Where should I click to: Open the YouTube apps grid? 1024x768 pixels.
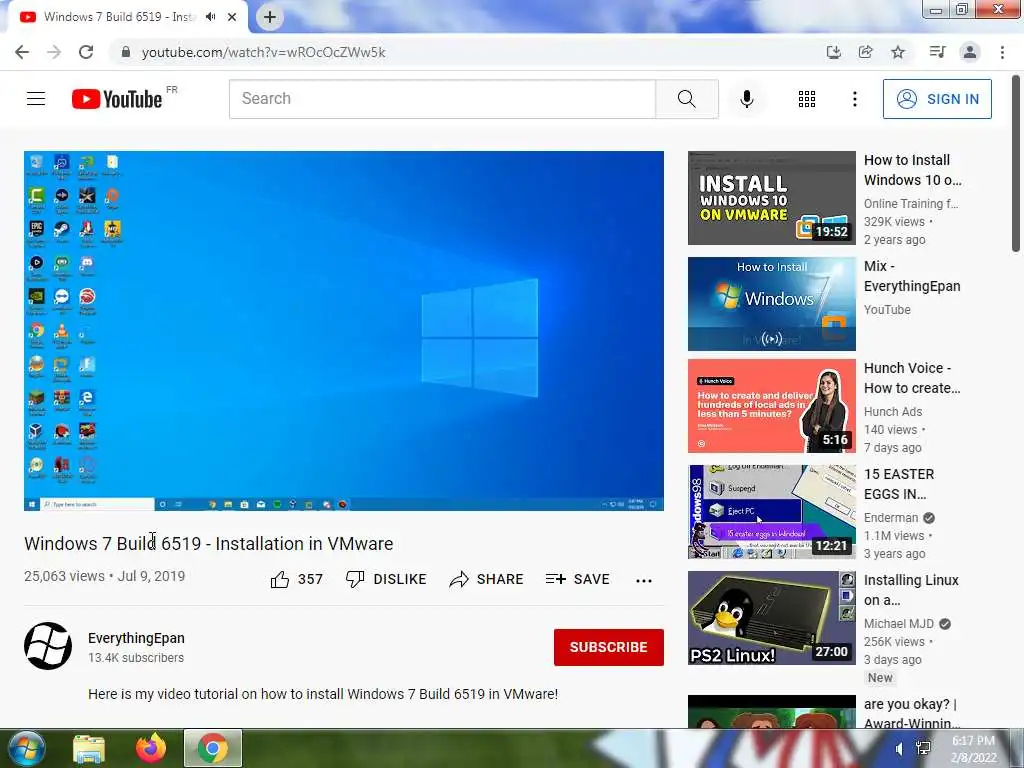pos(807,99)
